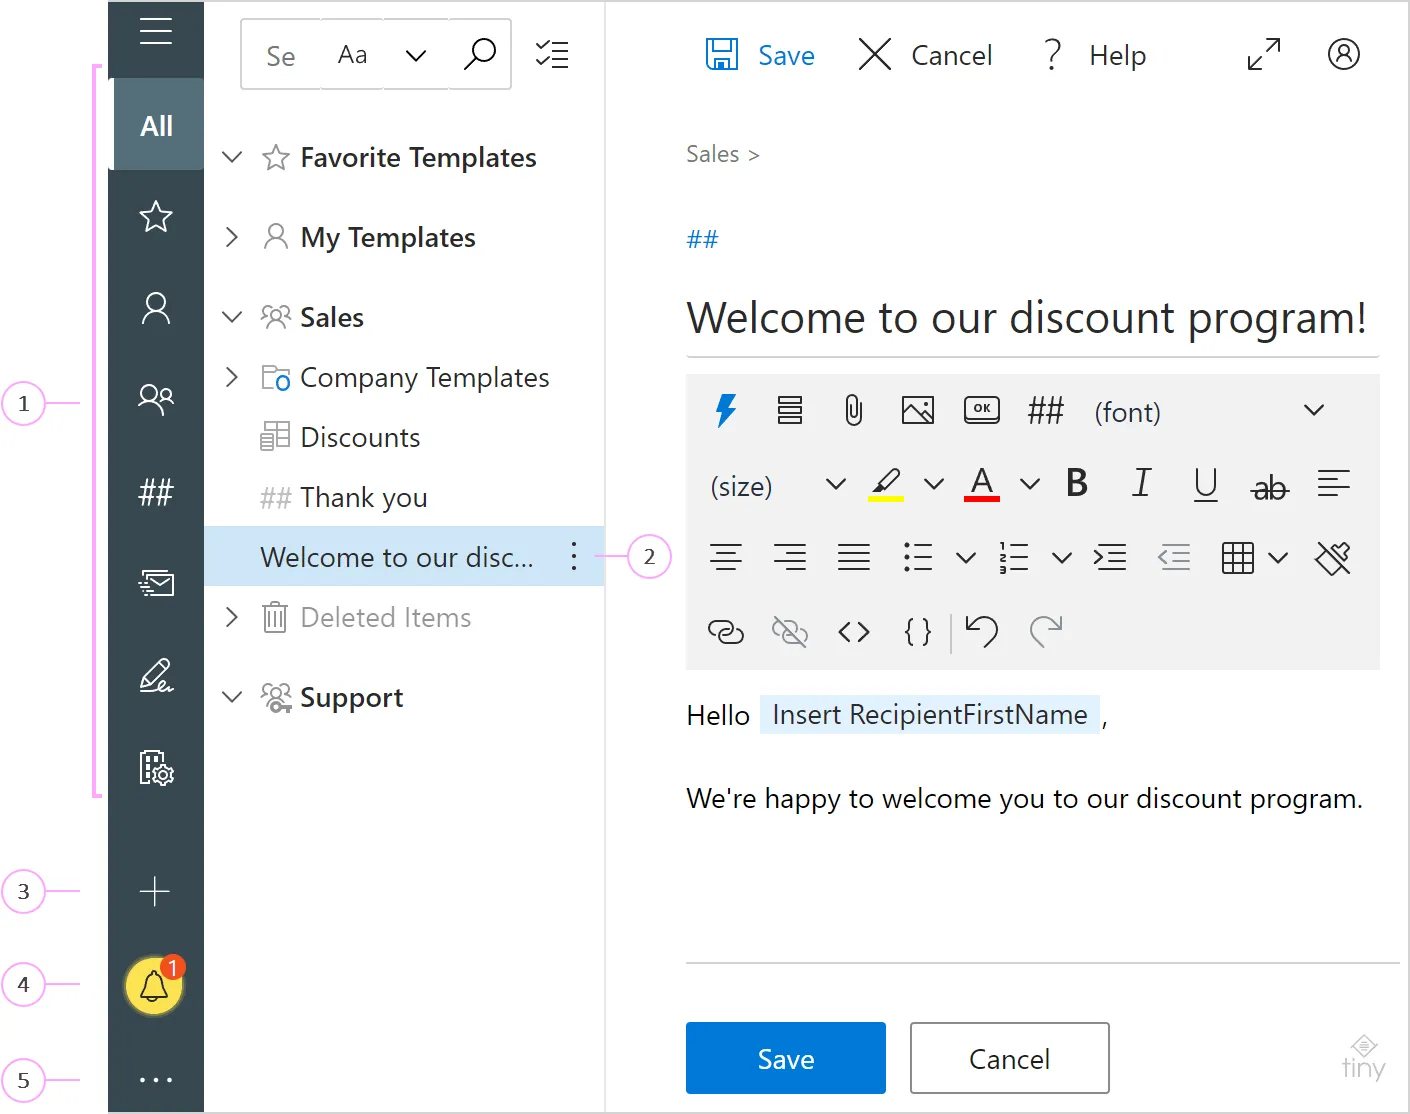Open highlight color picker arrow

point(934,484)
